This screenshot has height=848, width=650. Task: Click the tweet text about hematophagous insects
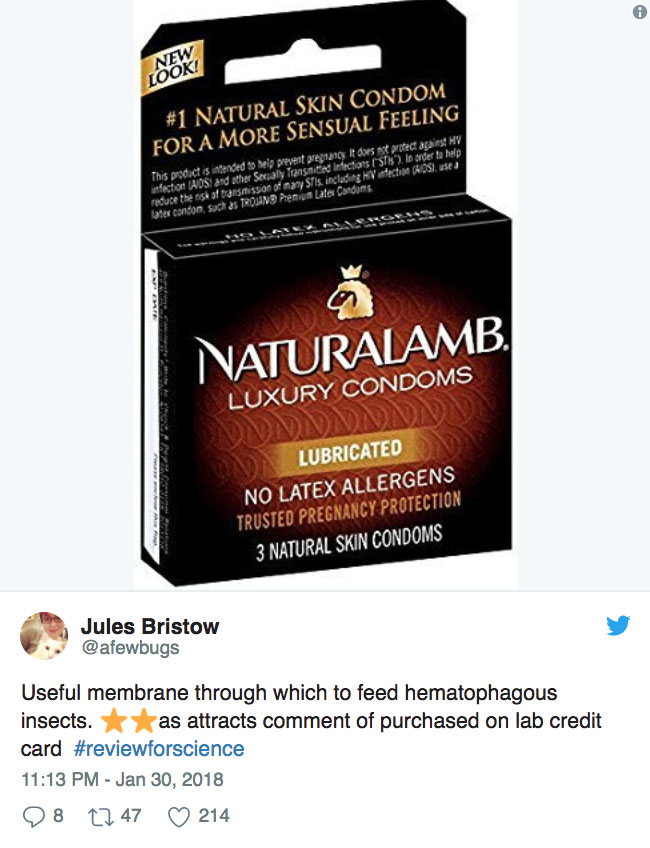(311, 720)
